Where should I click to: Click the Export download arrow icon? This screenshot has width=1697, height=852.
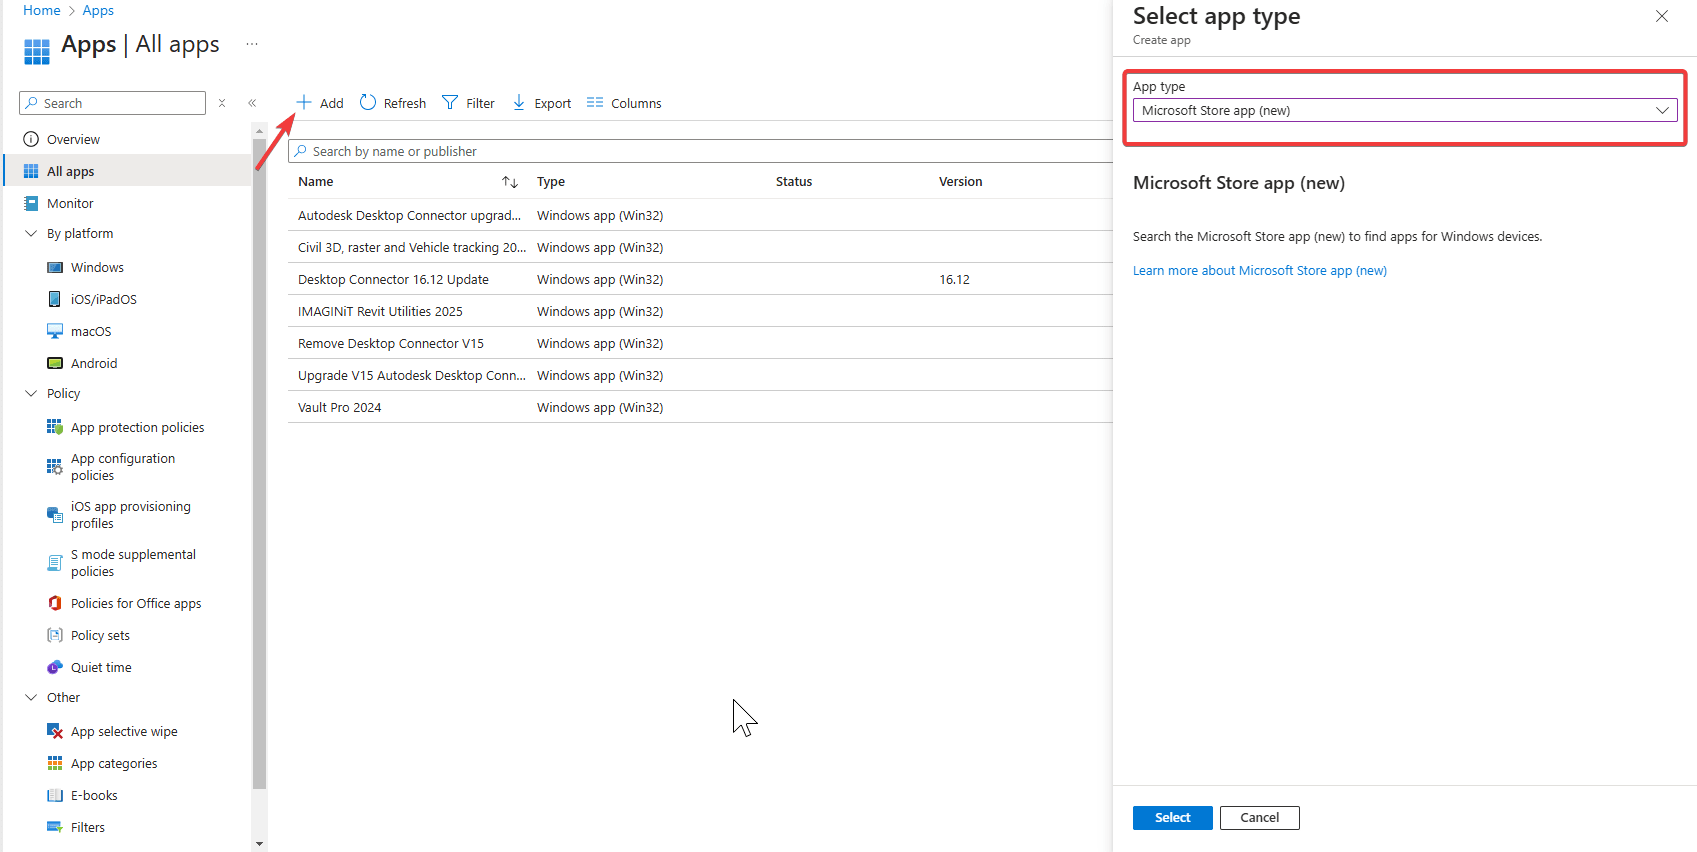[519, 102]
